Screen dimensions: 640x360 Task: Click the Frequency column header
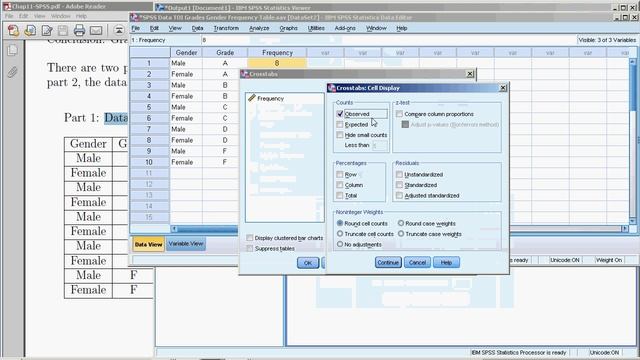(x=277, y=53)
